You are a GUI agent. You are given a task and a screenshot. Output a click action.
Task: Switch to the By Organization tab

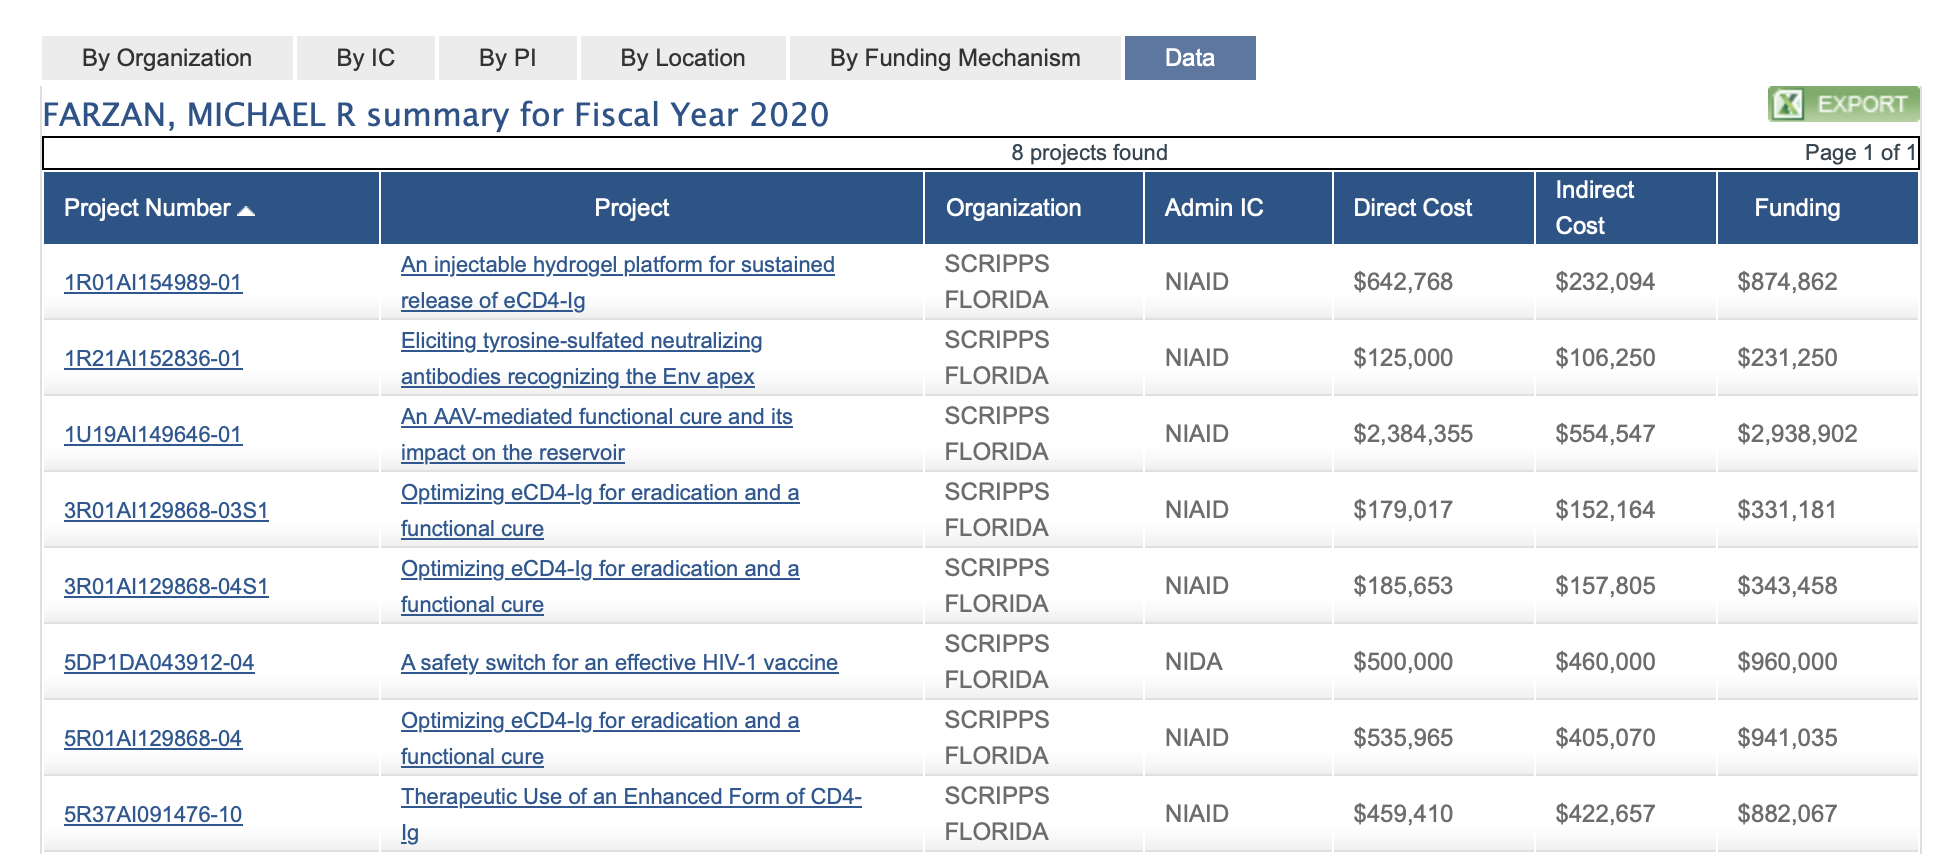167,58
